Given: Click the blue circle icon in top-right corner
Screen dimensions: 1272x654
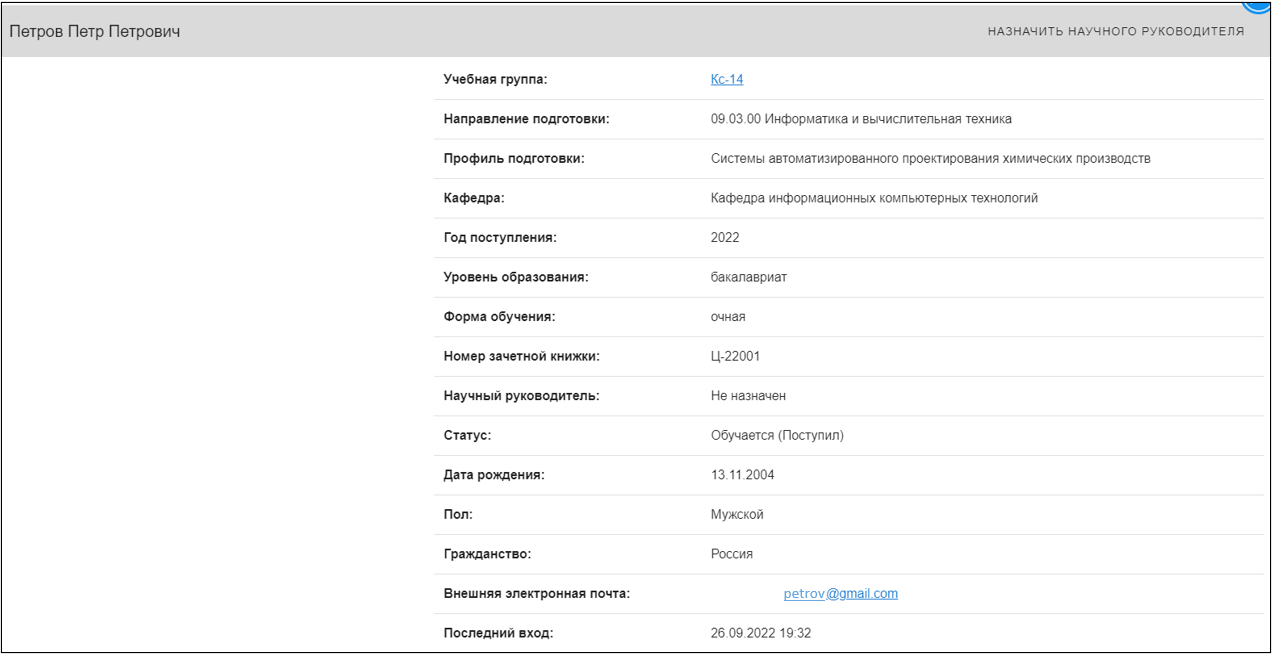Looking at the screenshot, I should click(1258, 5).
